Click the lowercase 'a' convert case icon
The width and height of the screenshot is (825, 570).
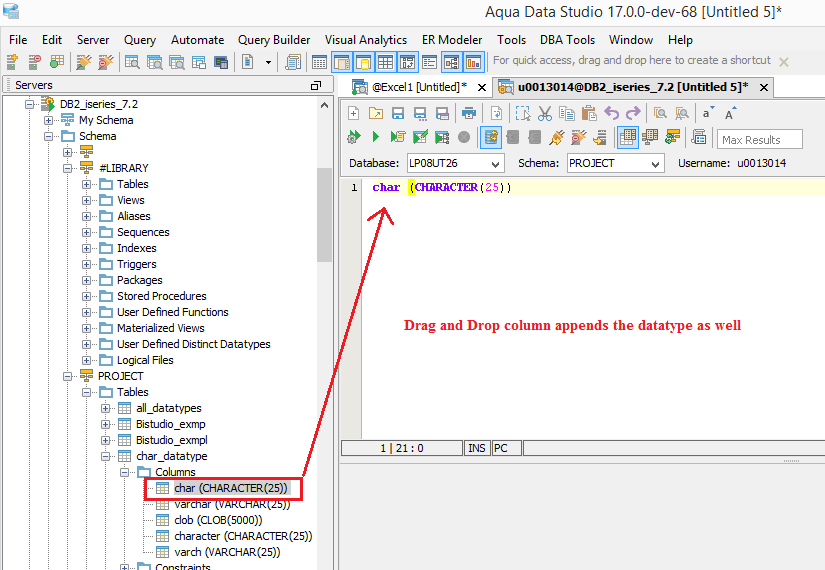(708, 113)
